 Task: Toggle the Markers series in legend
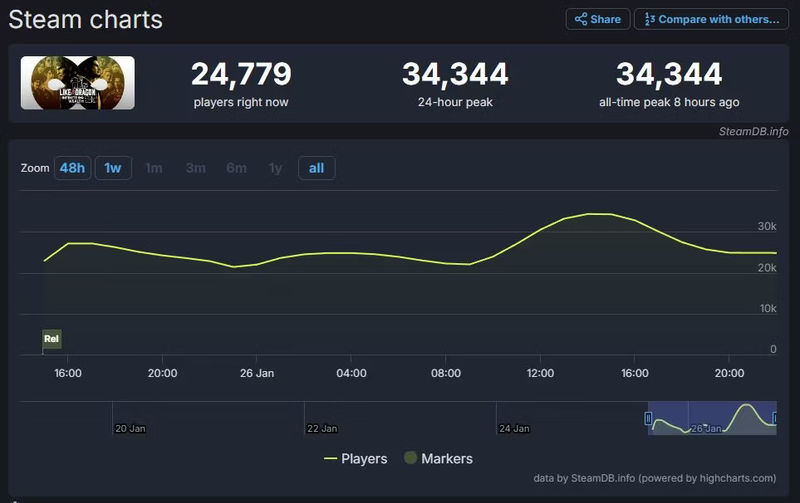click(439, 459)
